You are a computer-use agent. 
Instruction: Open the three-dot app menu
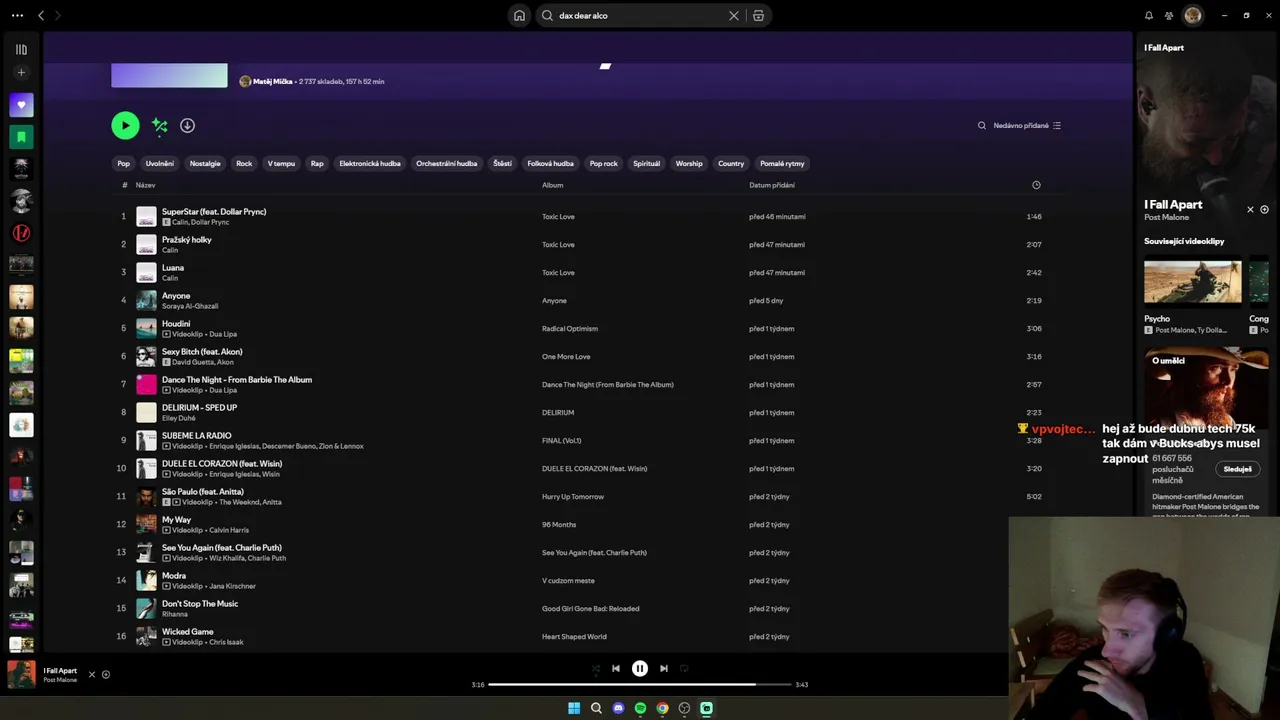[x=17, y=16]
